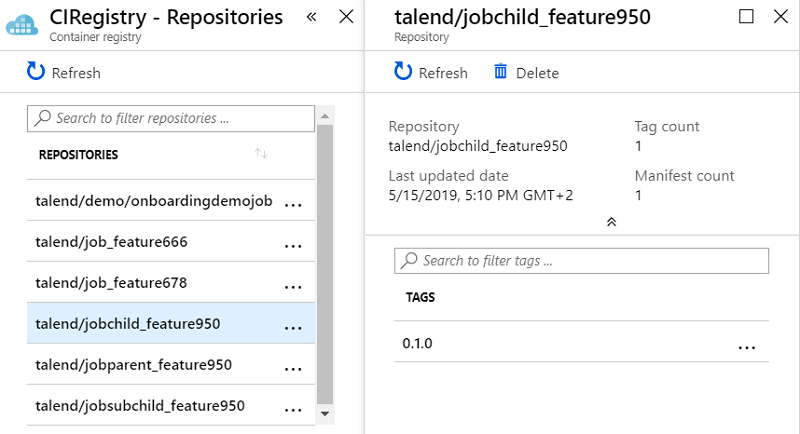Sort repositories using the sort arrows
The image size is (800, 434).
261,154
